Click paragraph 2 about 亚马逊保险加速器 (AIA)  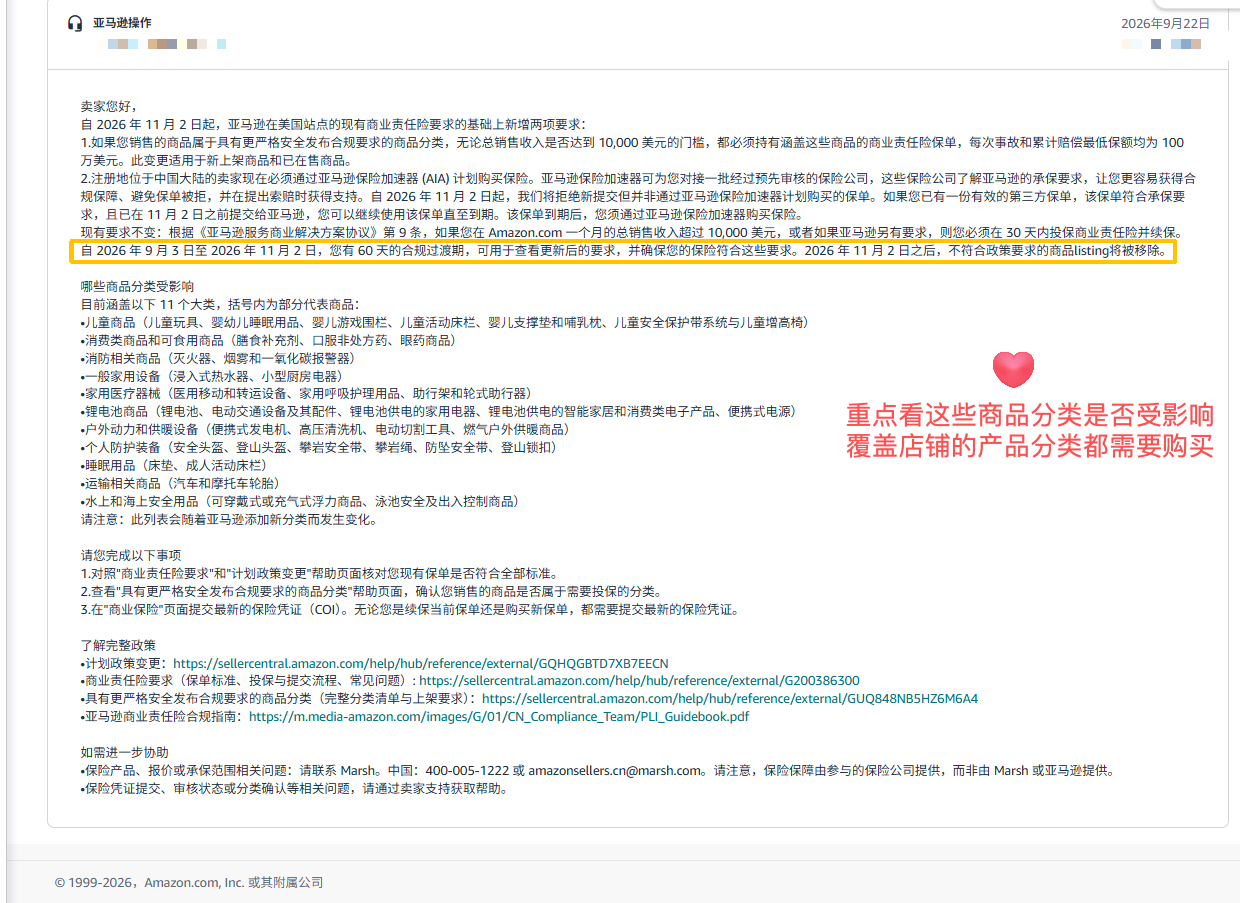[x=640, y=196]
